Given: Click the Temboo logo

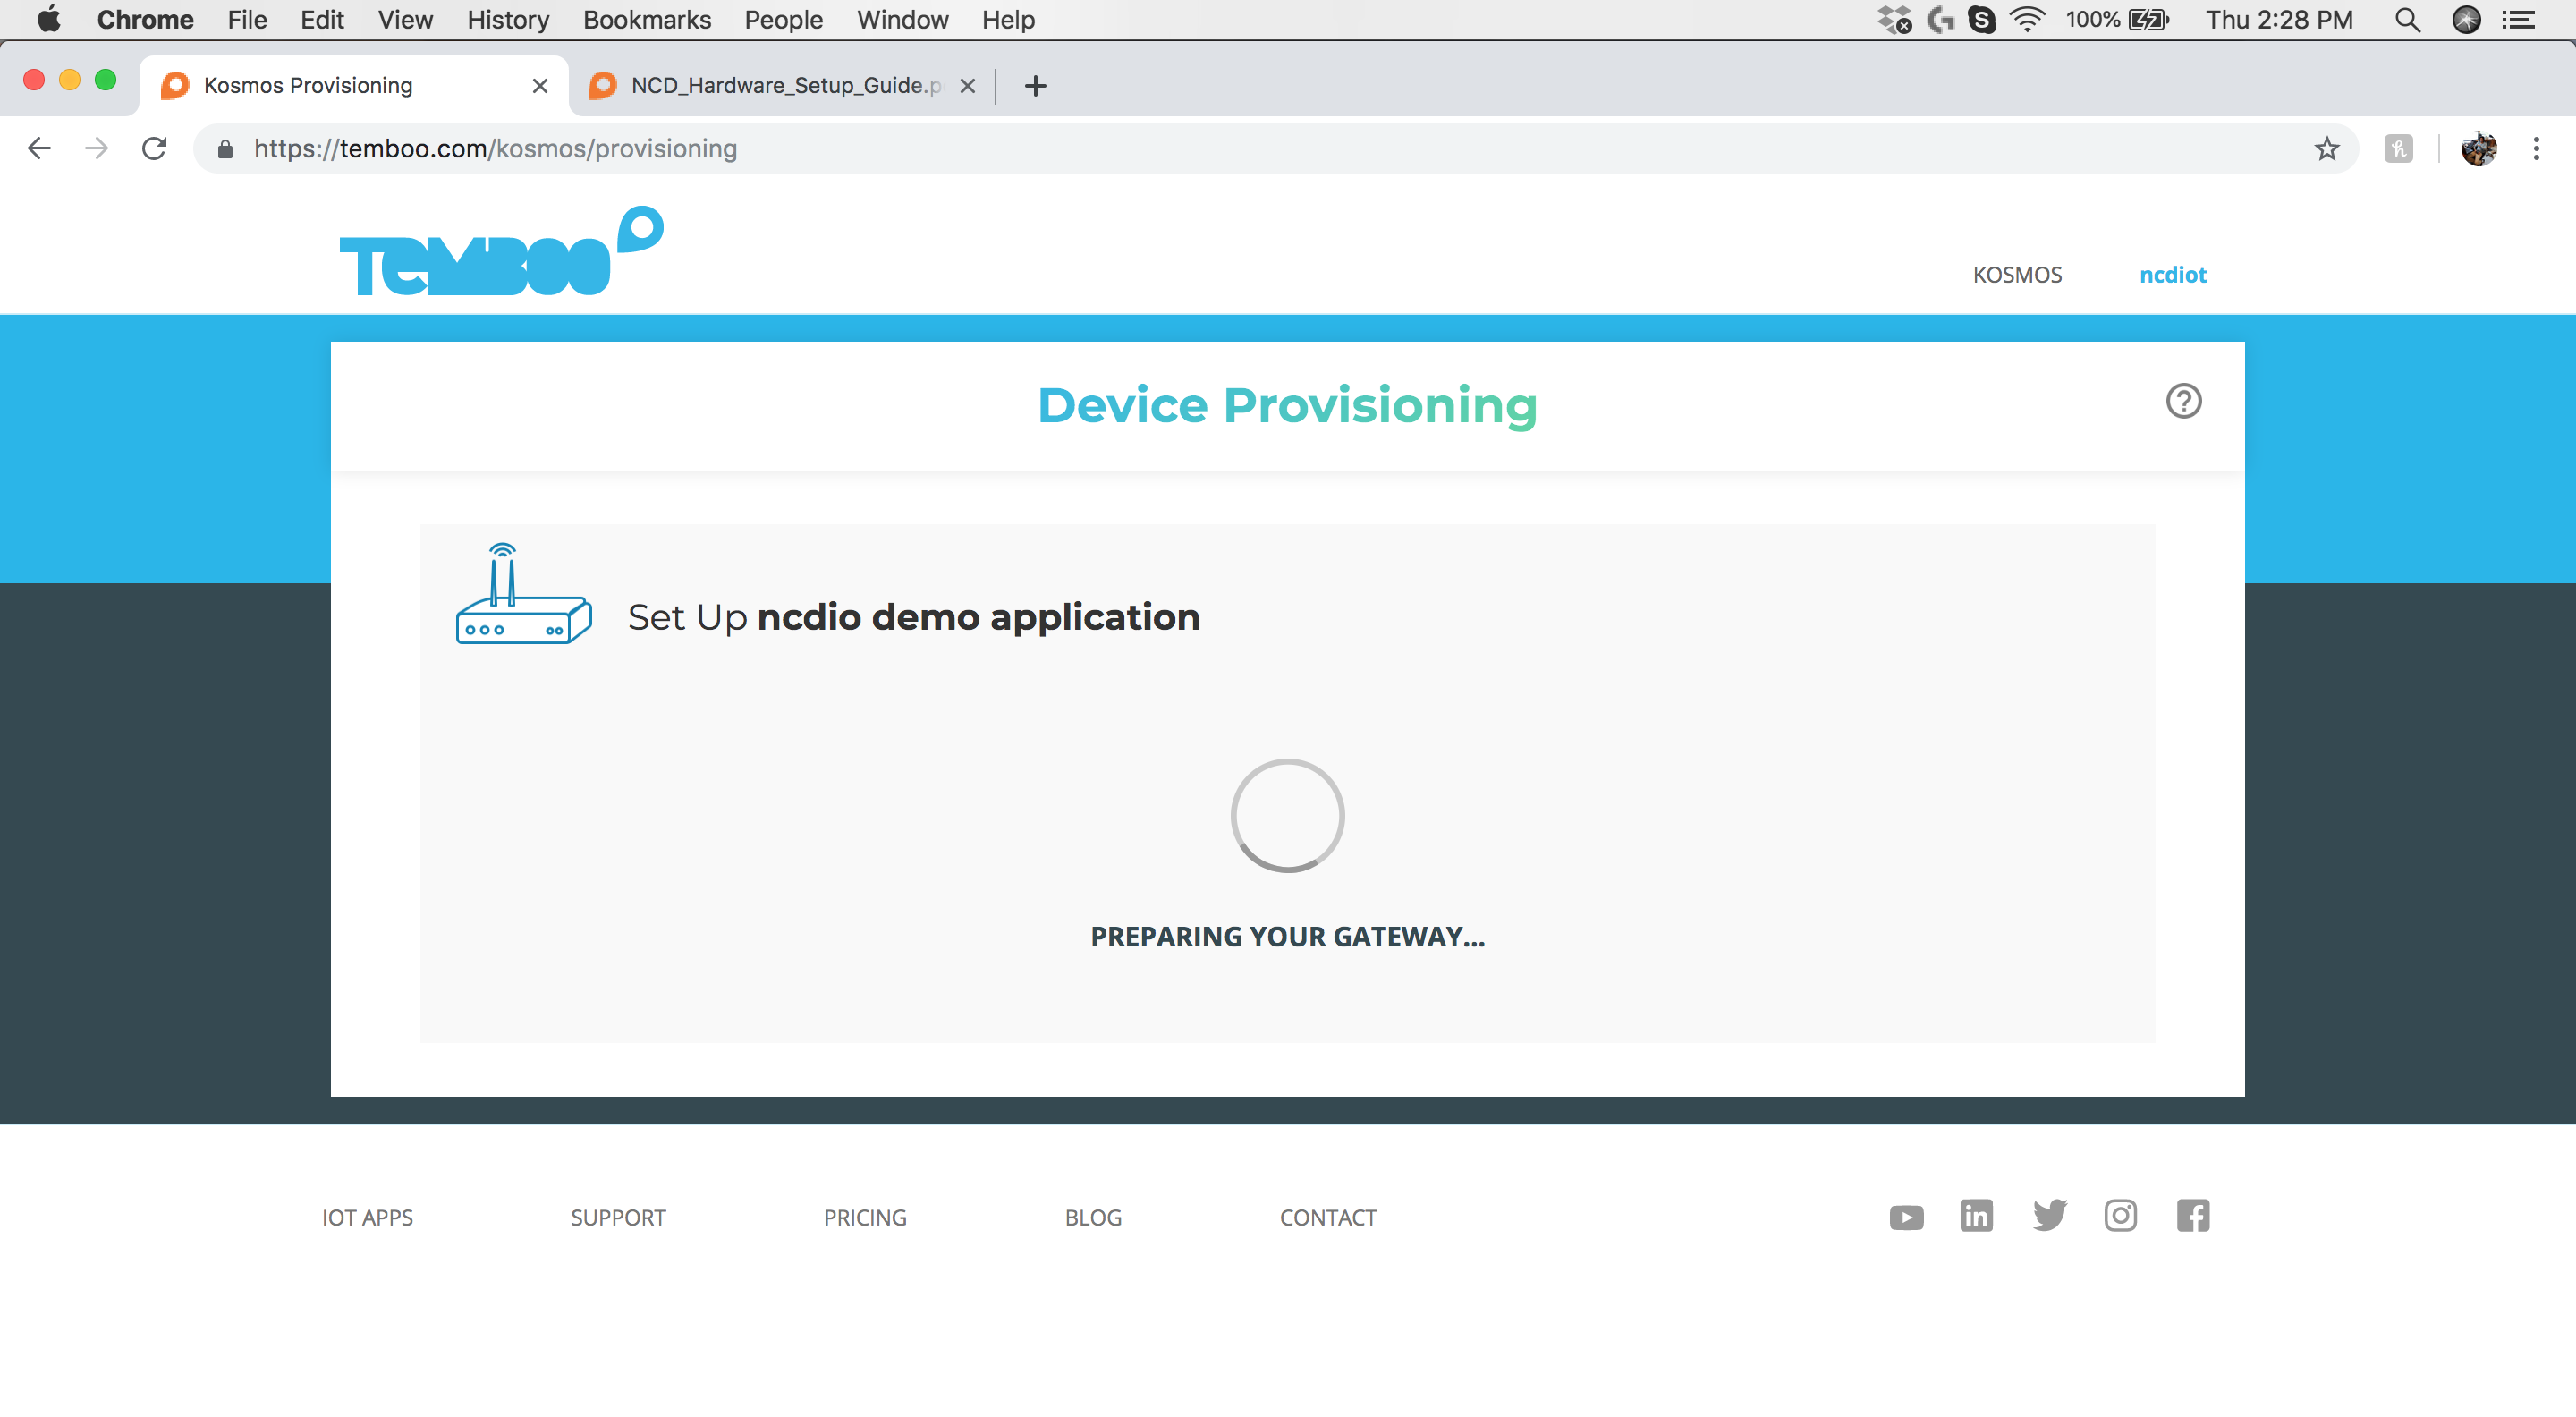Looking at the screenshot, I should pos(501,251).
